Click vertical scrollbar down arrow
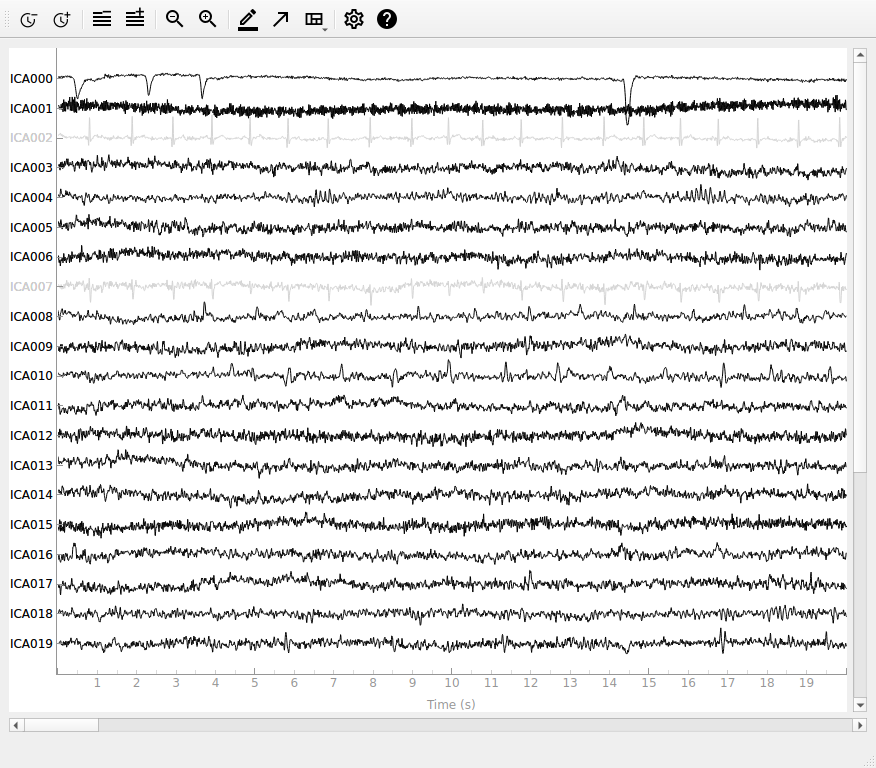 [x=860, y=705]
